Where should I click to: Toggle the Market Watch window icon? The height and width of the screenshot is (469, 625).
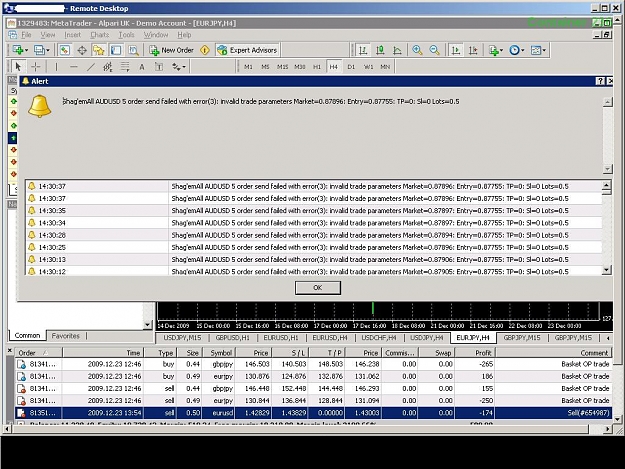(65, 50)
